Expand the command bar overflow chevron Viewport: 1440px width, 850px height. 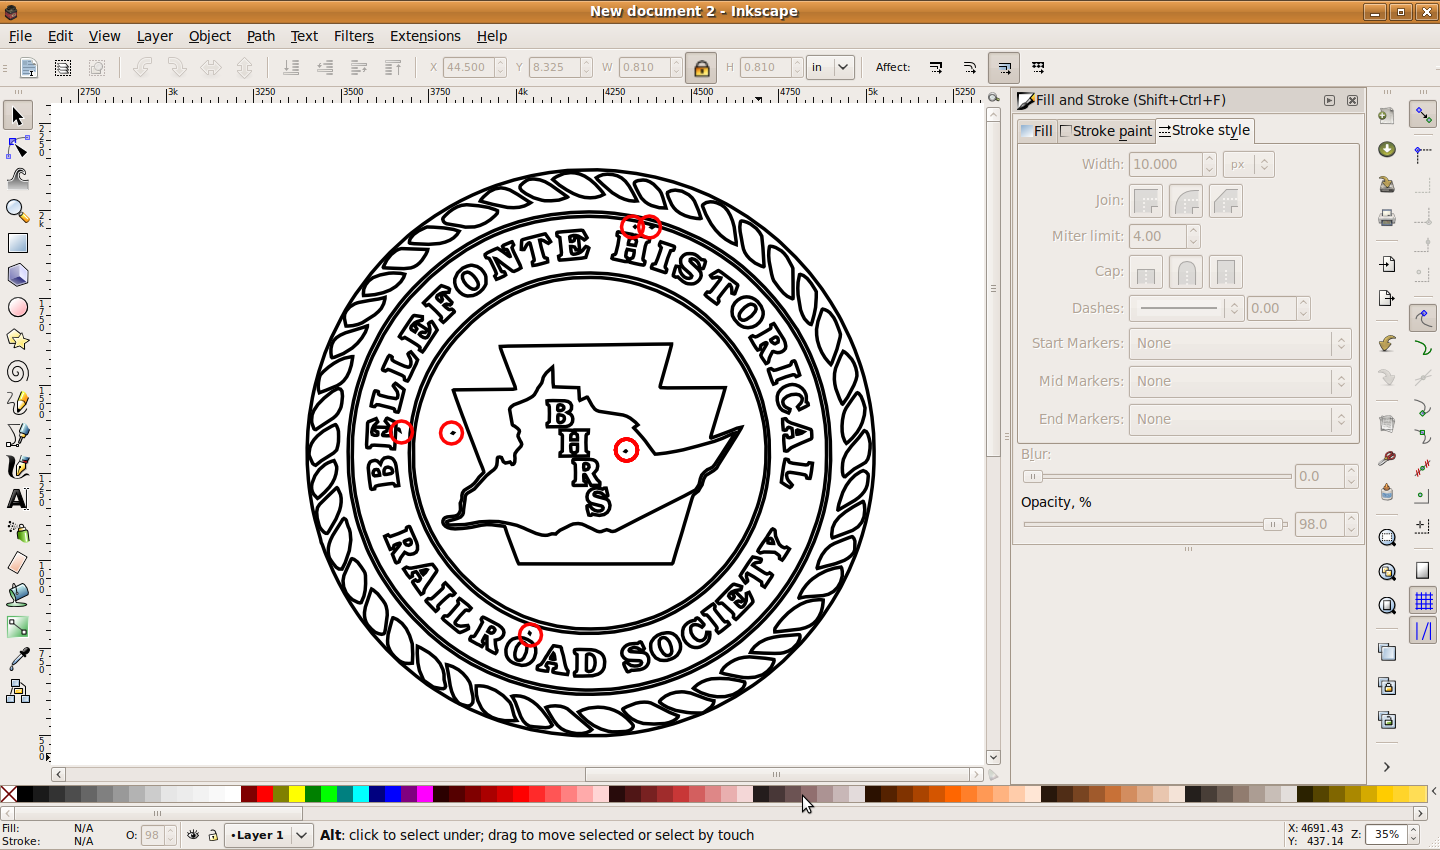click(x=1387, y=767)
